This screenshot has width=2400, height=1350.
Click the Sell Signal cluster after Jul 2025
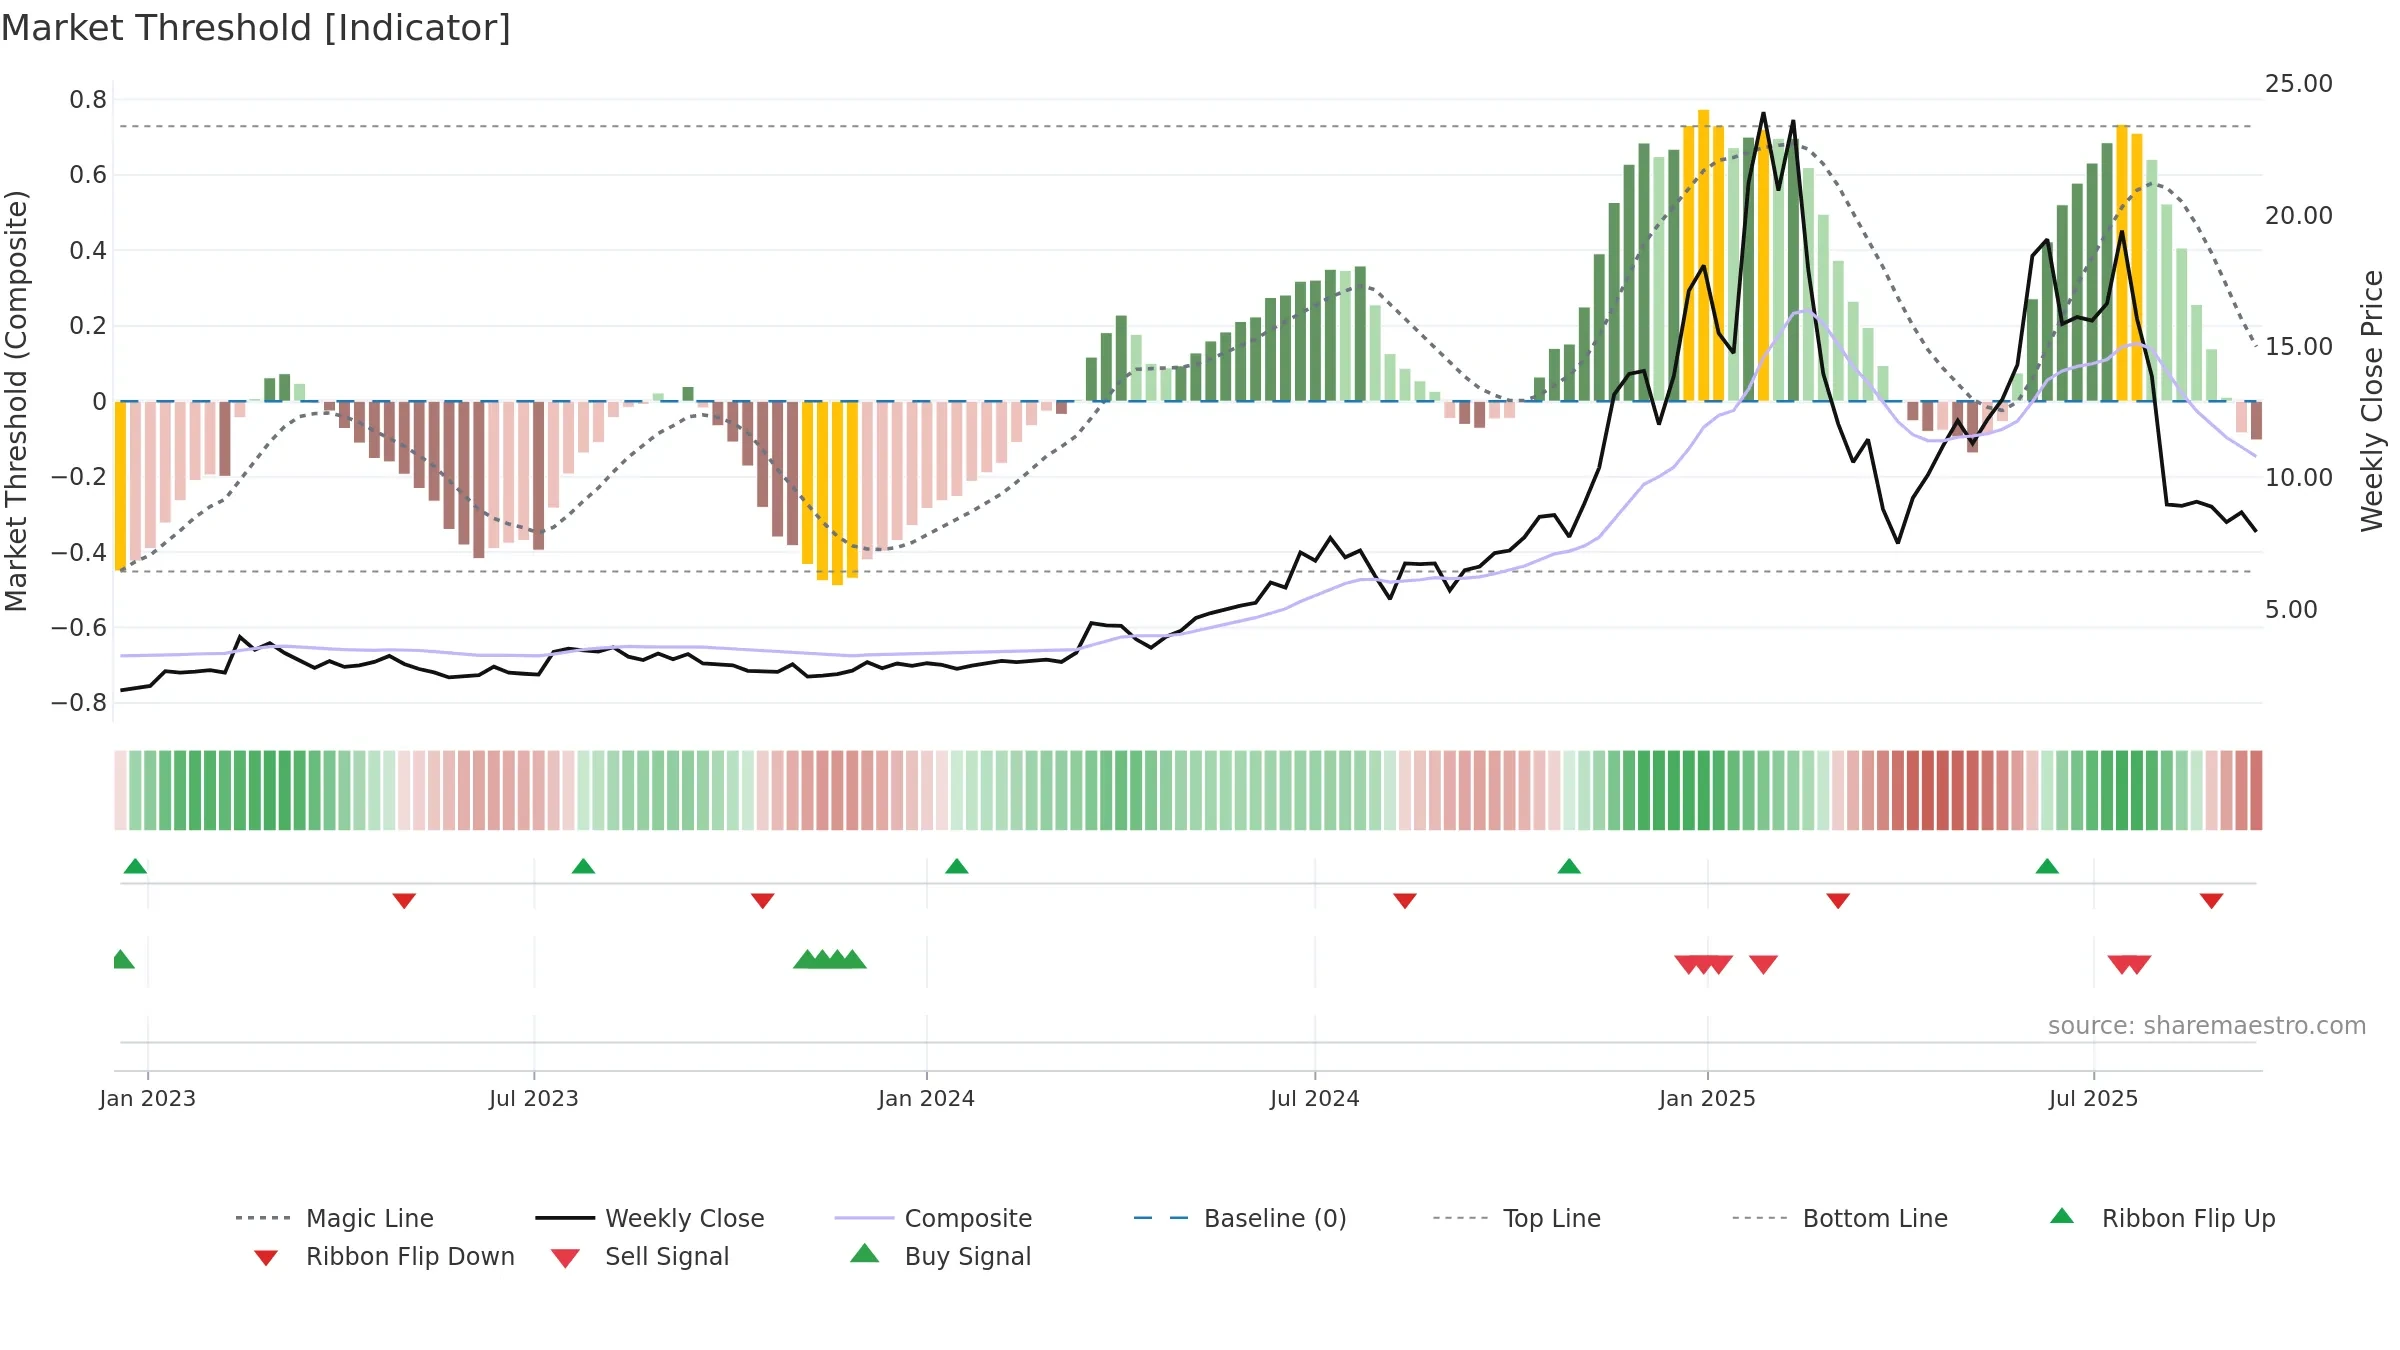tap(2129, 965)
